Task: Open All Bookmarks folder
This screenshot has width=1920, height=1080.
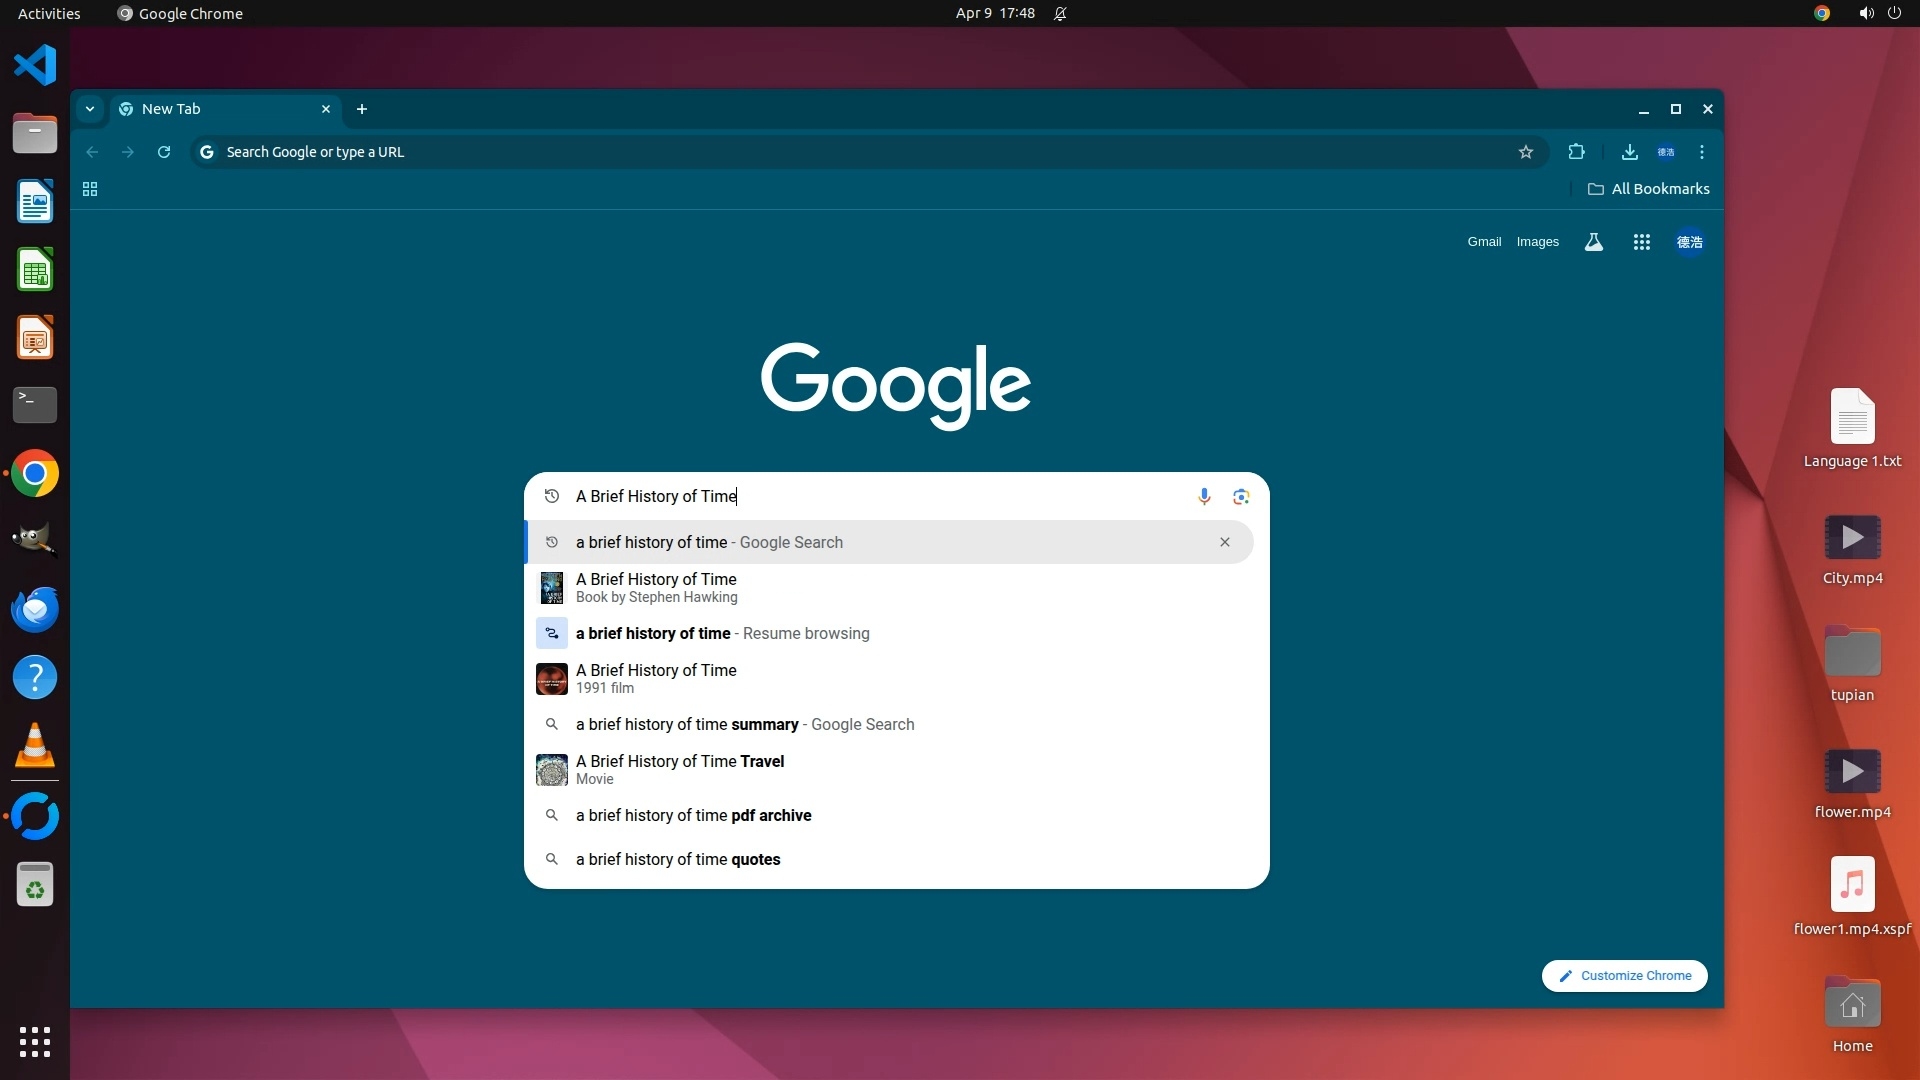Action: [1649, 189]
